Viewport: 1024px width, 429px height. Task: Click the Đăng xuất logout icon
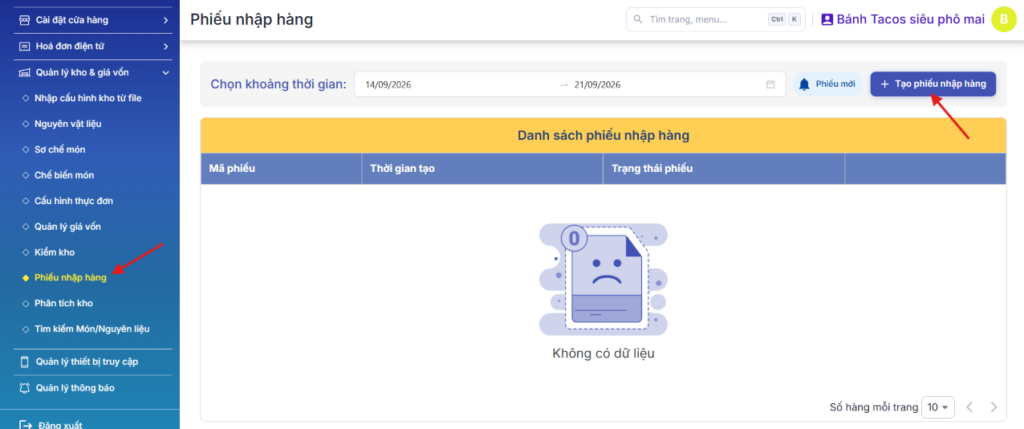pos(25,425)
